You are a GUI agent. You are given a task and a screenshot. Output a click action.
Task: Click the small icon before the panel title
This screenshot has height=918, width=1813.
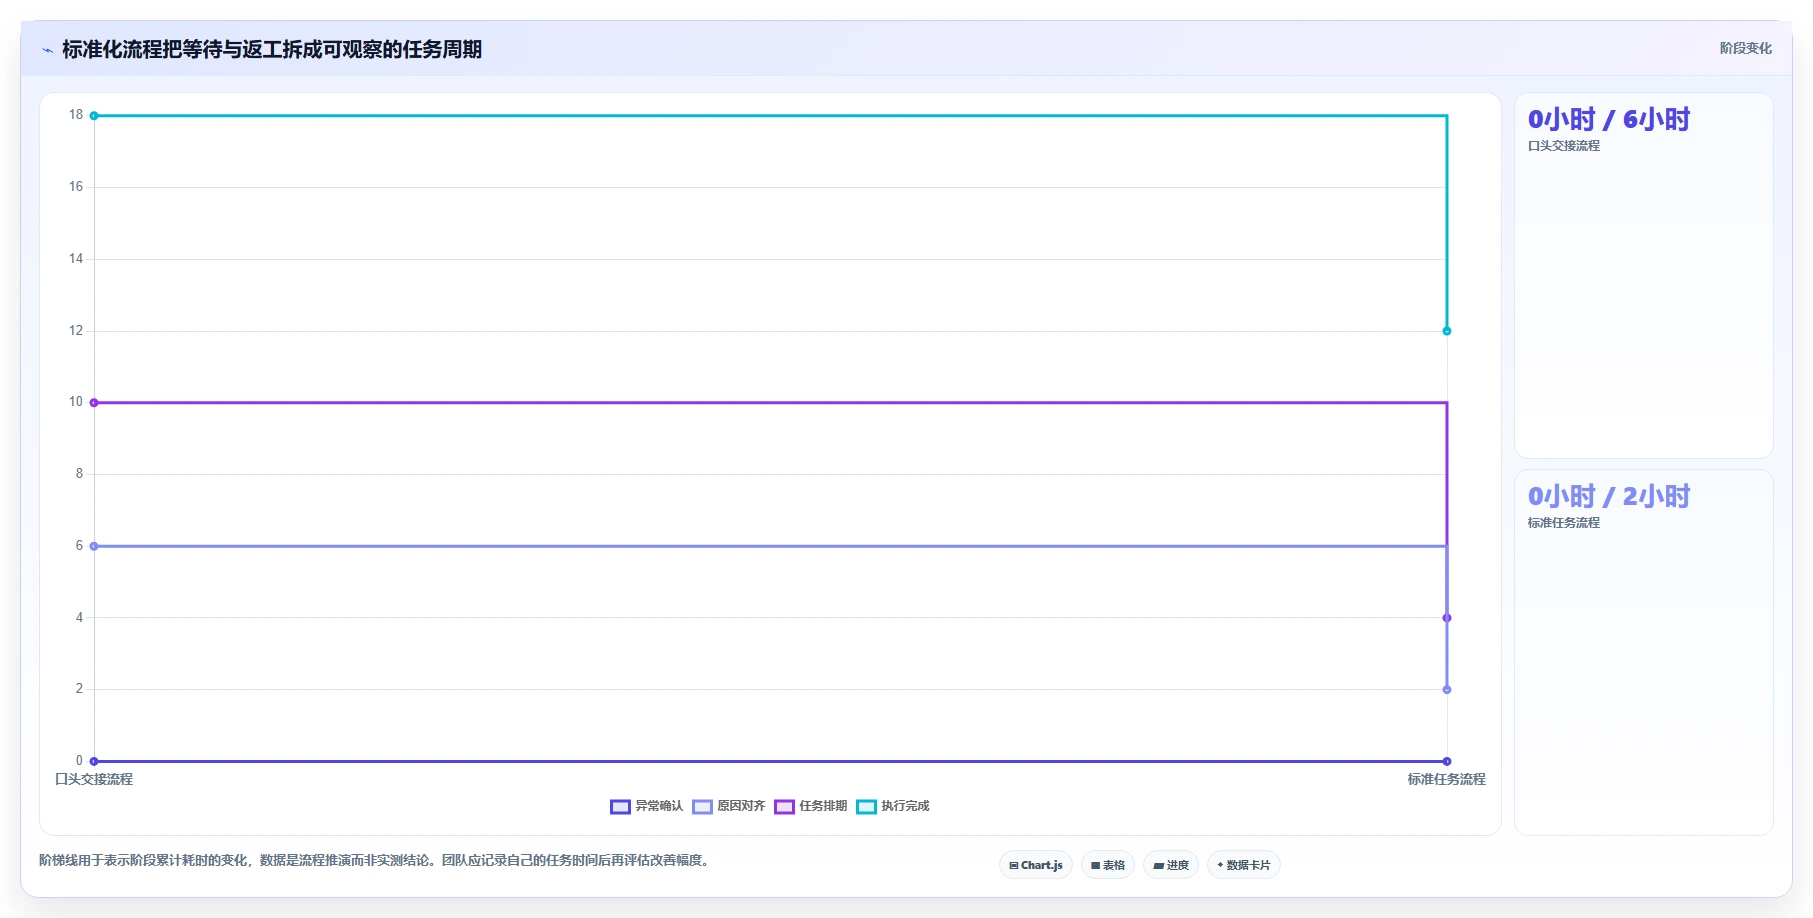coord(47,50)
